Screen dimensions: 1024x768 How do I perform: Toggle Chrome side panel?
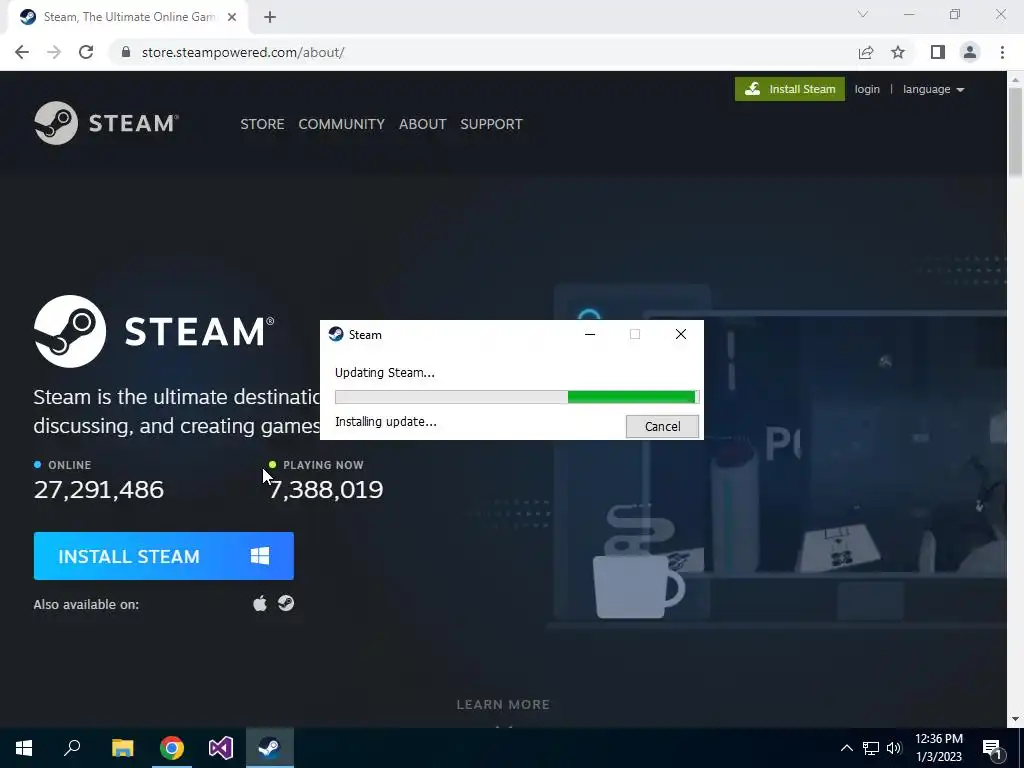[938, 52]
